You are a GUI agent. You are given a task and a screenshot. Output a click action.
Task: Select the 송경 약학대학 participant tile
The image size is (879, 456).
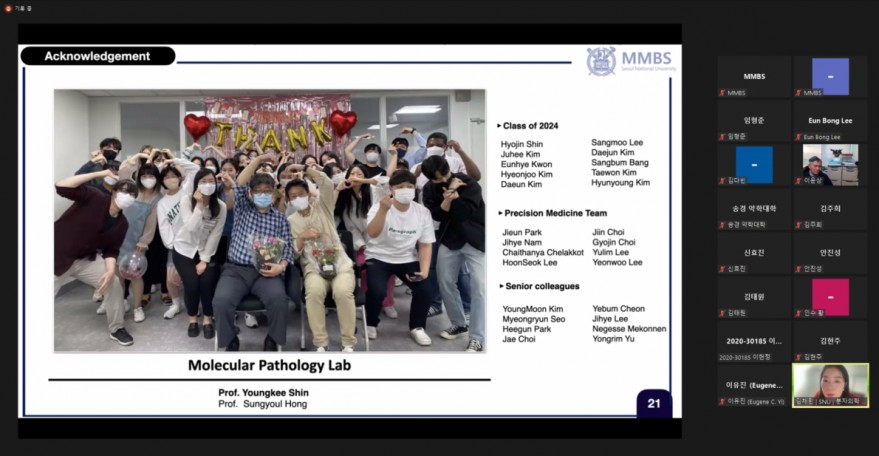click(755, 211)
